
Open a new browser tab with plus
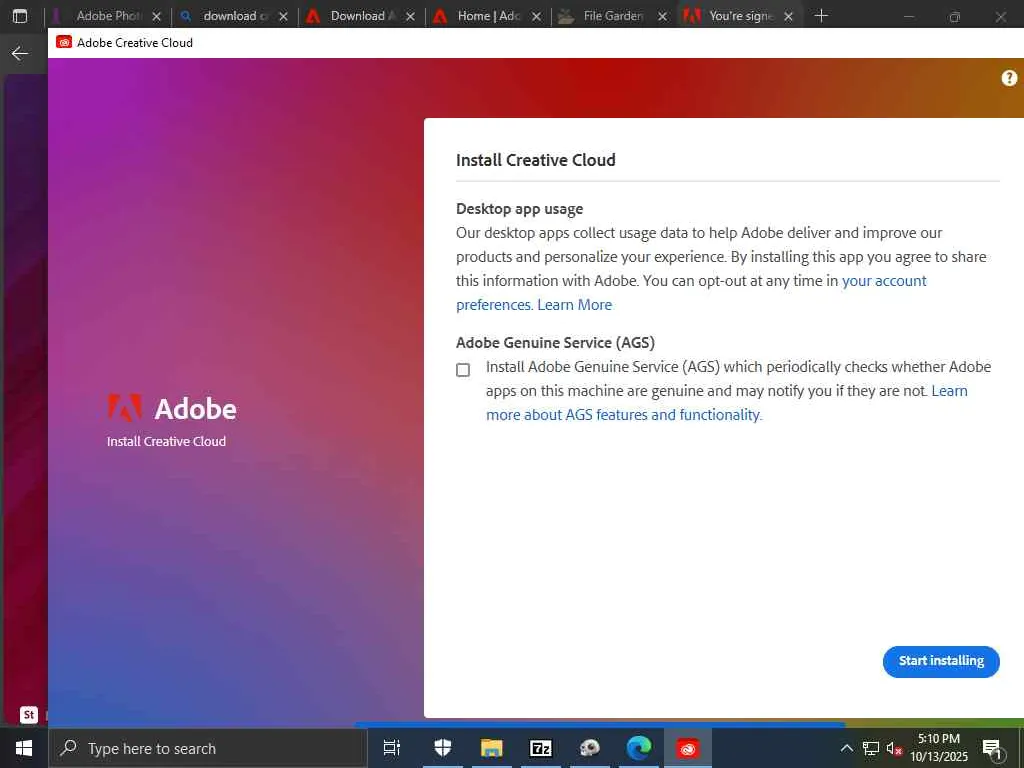click(822, 16)
